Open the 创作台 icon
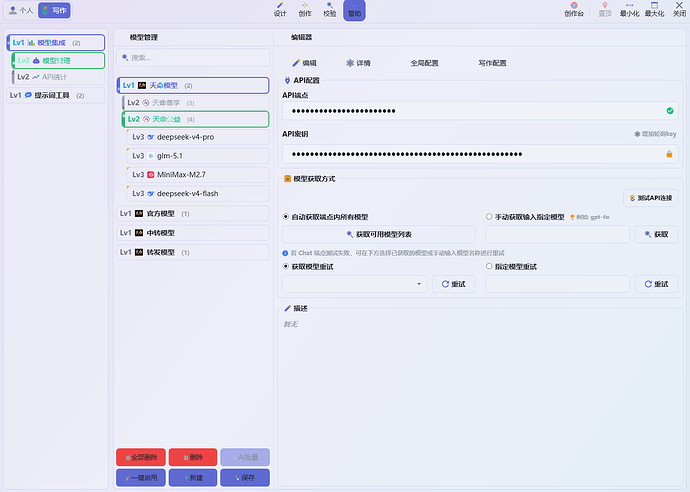The image size is (690, 492). click(x=574, y=10)
